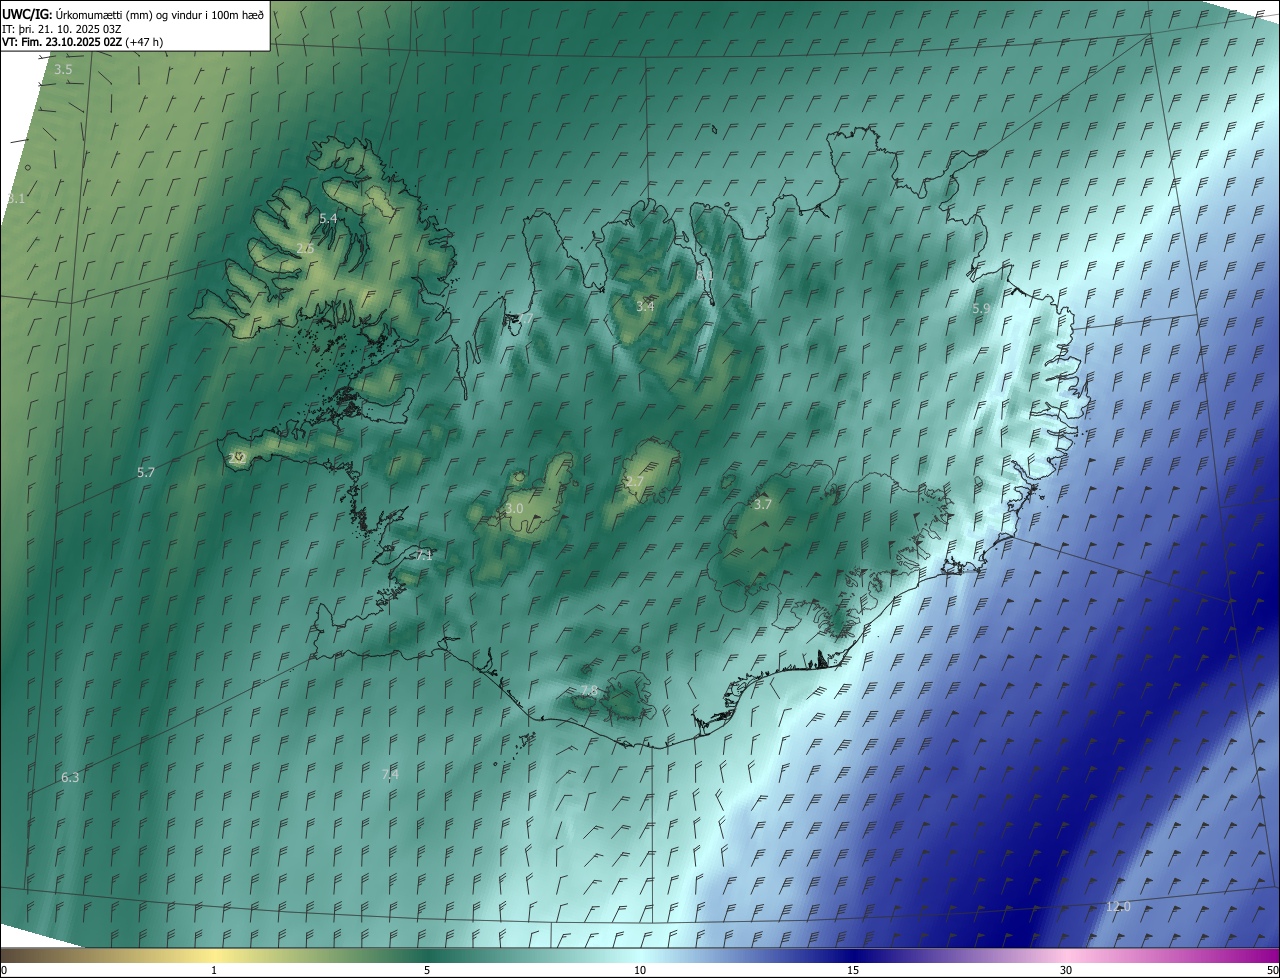Screen dimensions: 1280x978
Task: Select the 12.0 value label in the blue band
Action: click(x=1118, y=907)
